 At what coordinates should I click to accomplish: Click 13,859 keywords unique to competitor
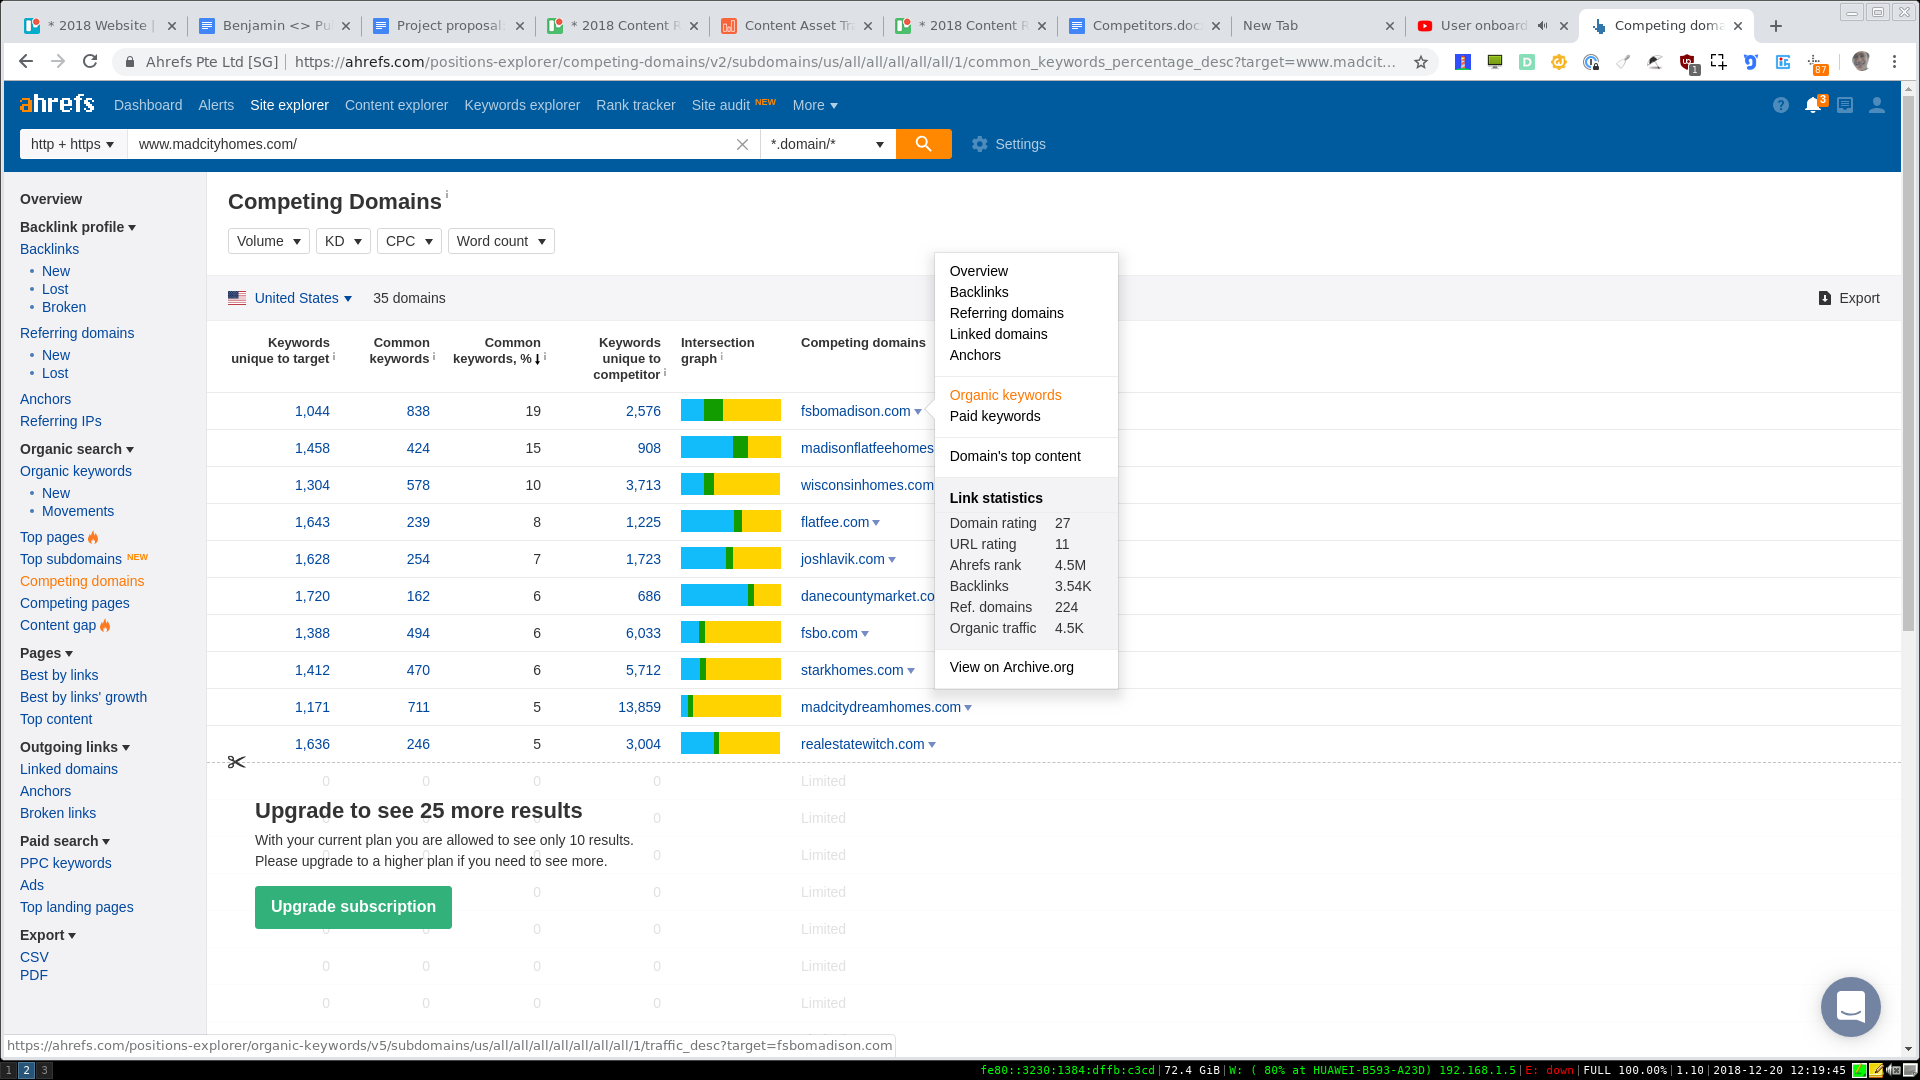click(639, 707)
